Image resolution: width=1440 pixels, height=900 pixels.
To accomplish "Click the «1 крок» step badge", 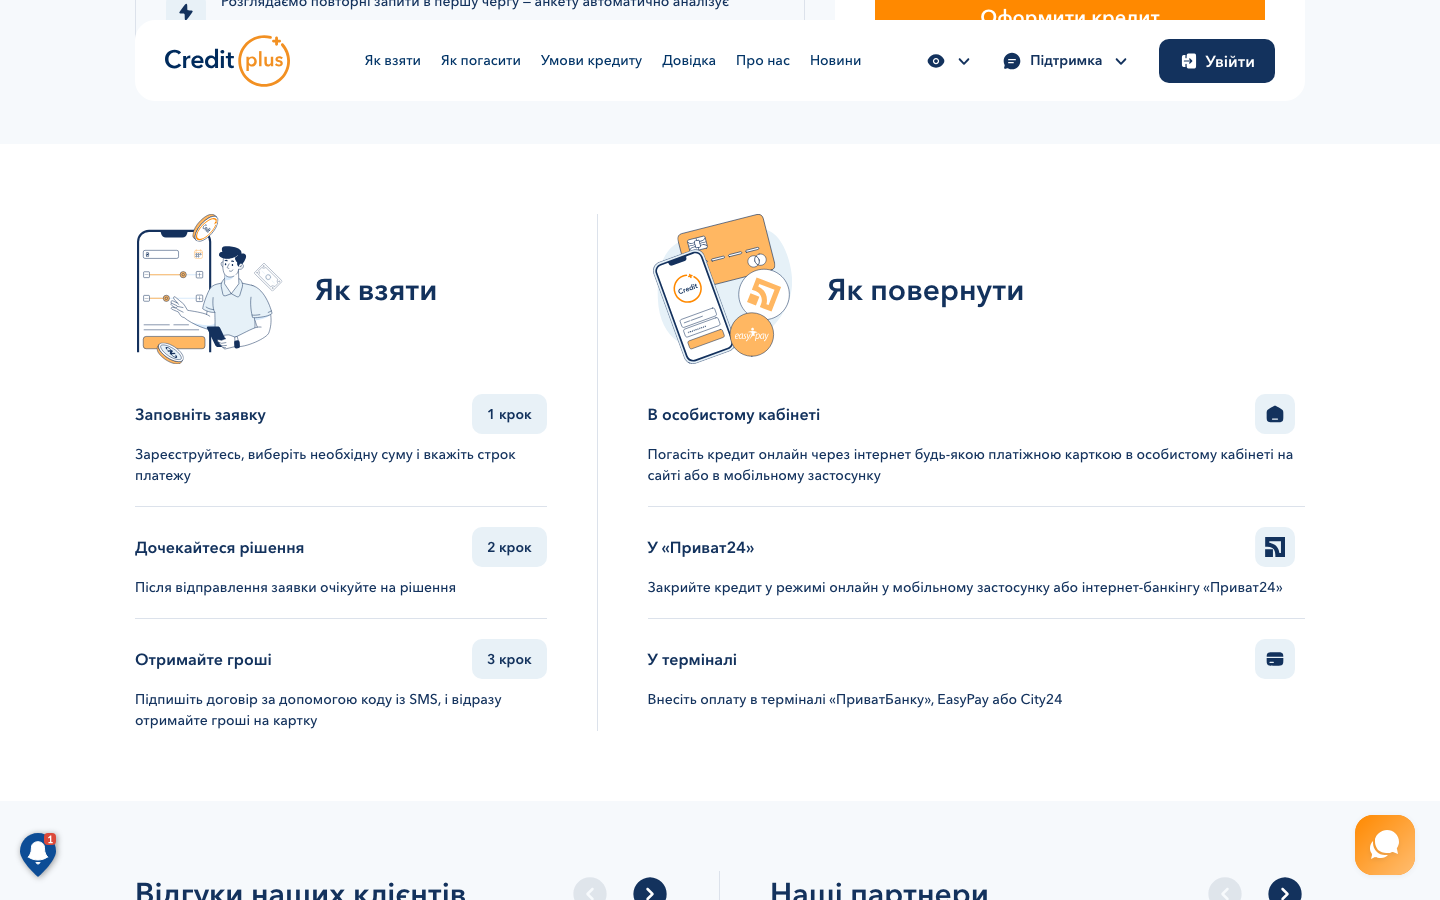I will (509, 413).
